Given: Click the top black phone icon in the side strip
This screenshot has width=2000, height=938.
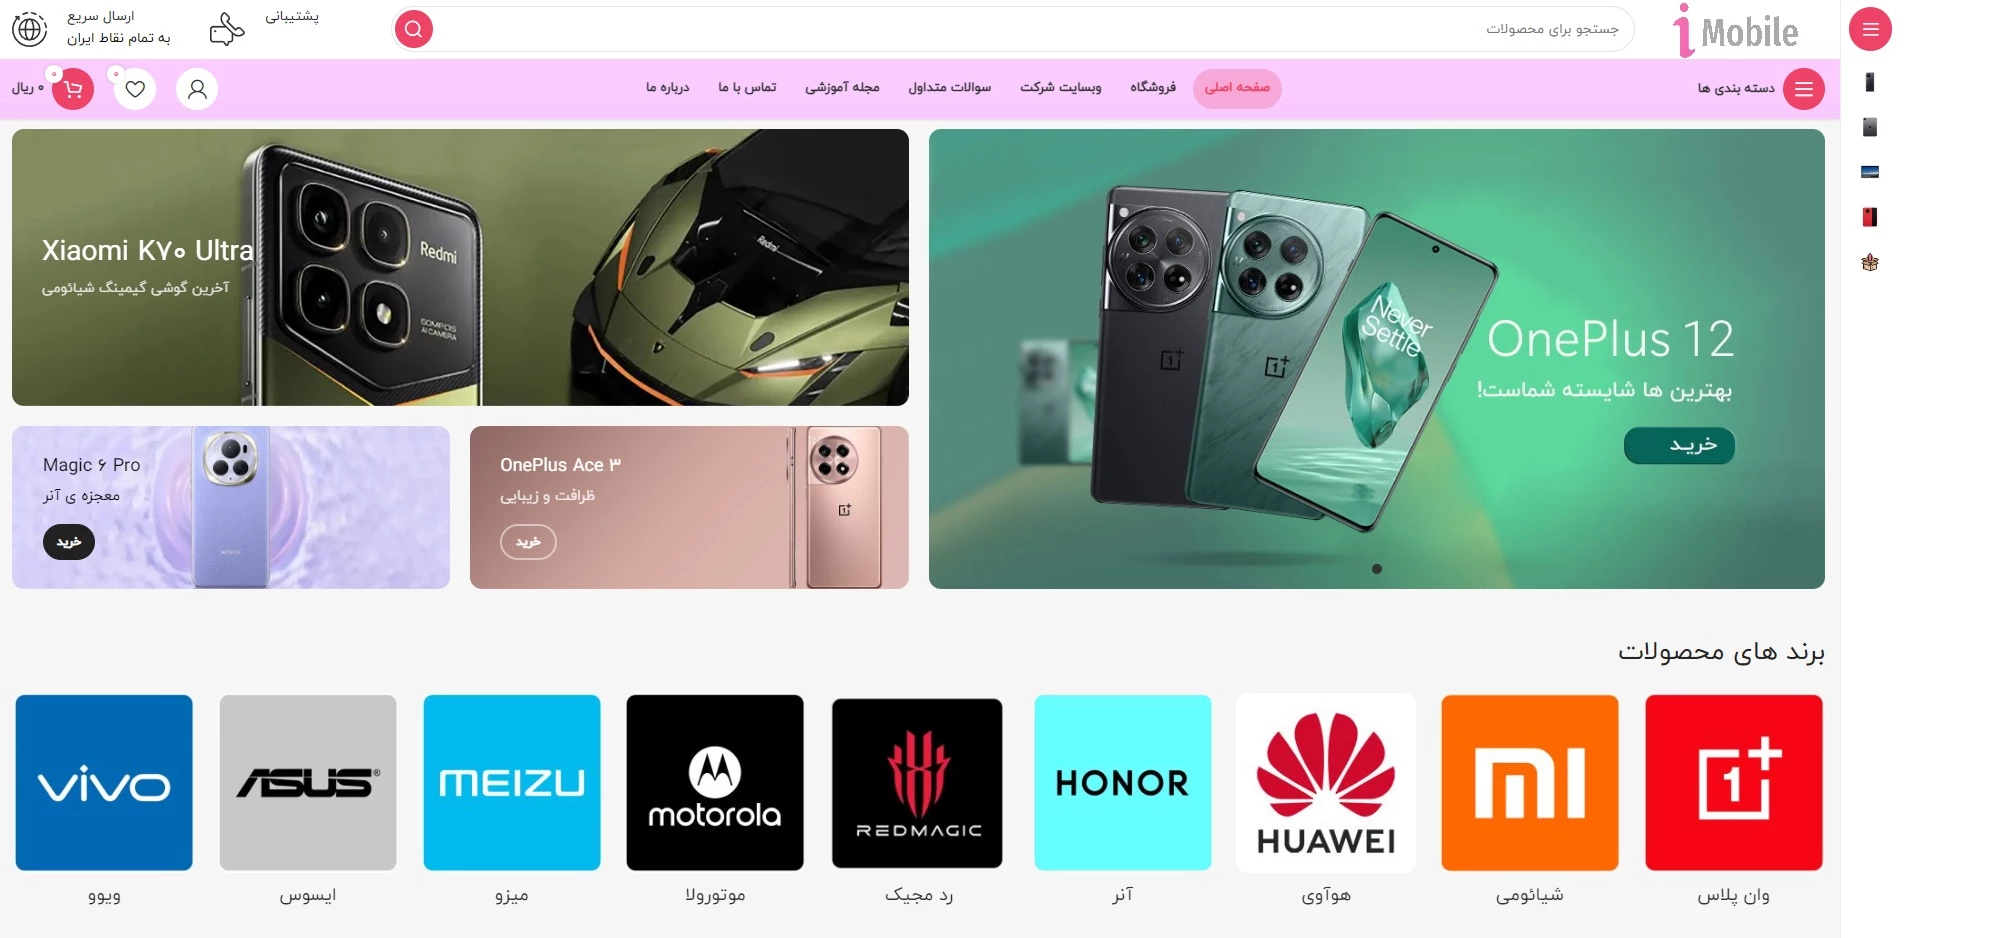Looking at the screenshot, I should click(x=1870, y=82).
